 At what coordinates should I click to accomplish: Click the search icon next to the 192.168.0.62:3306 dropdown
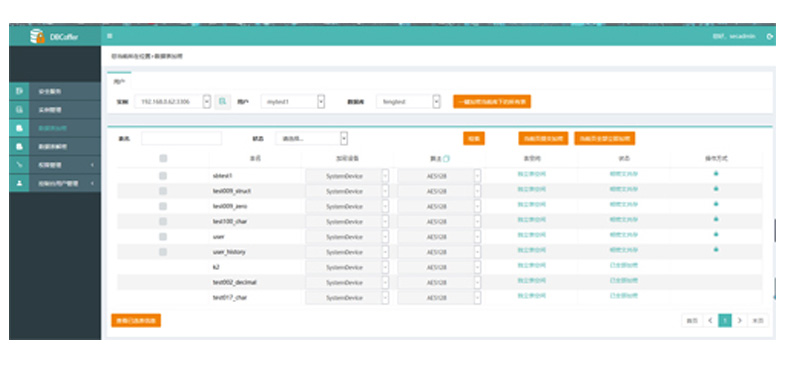click(x=223, y=102)
